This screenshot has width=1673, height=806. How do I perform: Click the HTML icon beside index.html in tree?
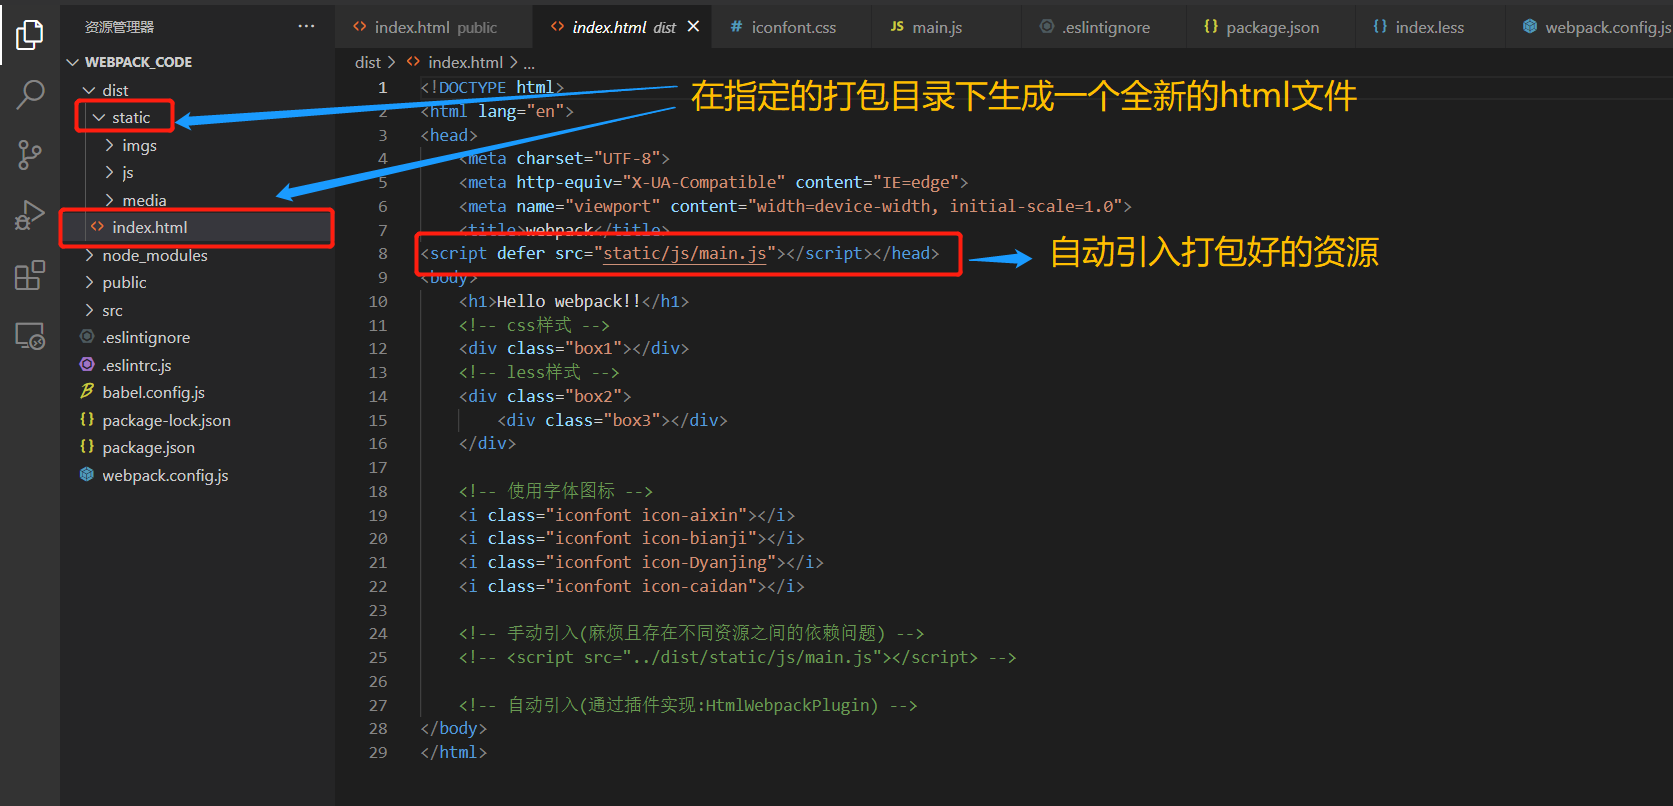(97, 227)
